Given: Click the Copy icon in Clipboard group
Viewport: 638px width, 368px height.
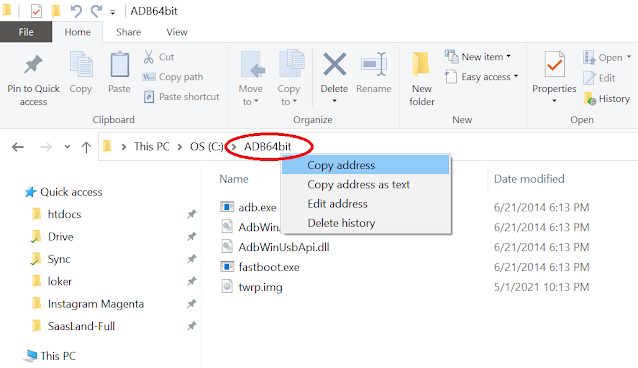Looking at the screenshot, I should [x=81, y=64].
